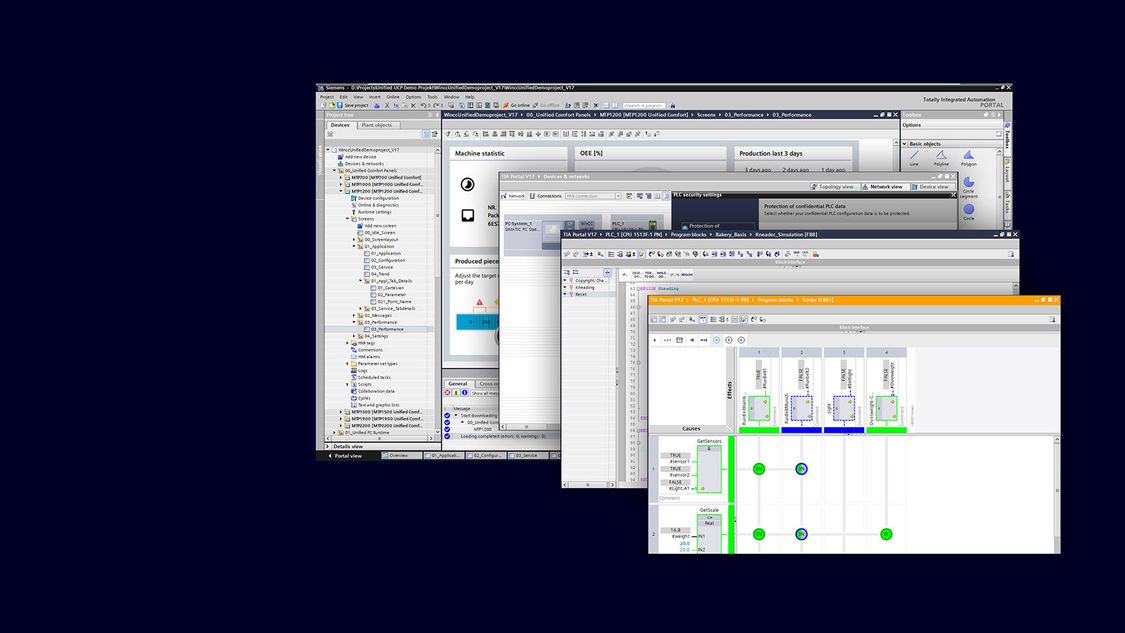Toggle the green intersection on row 1 column 1

tap(758, 469)
